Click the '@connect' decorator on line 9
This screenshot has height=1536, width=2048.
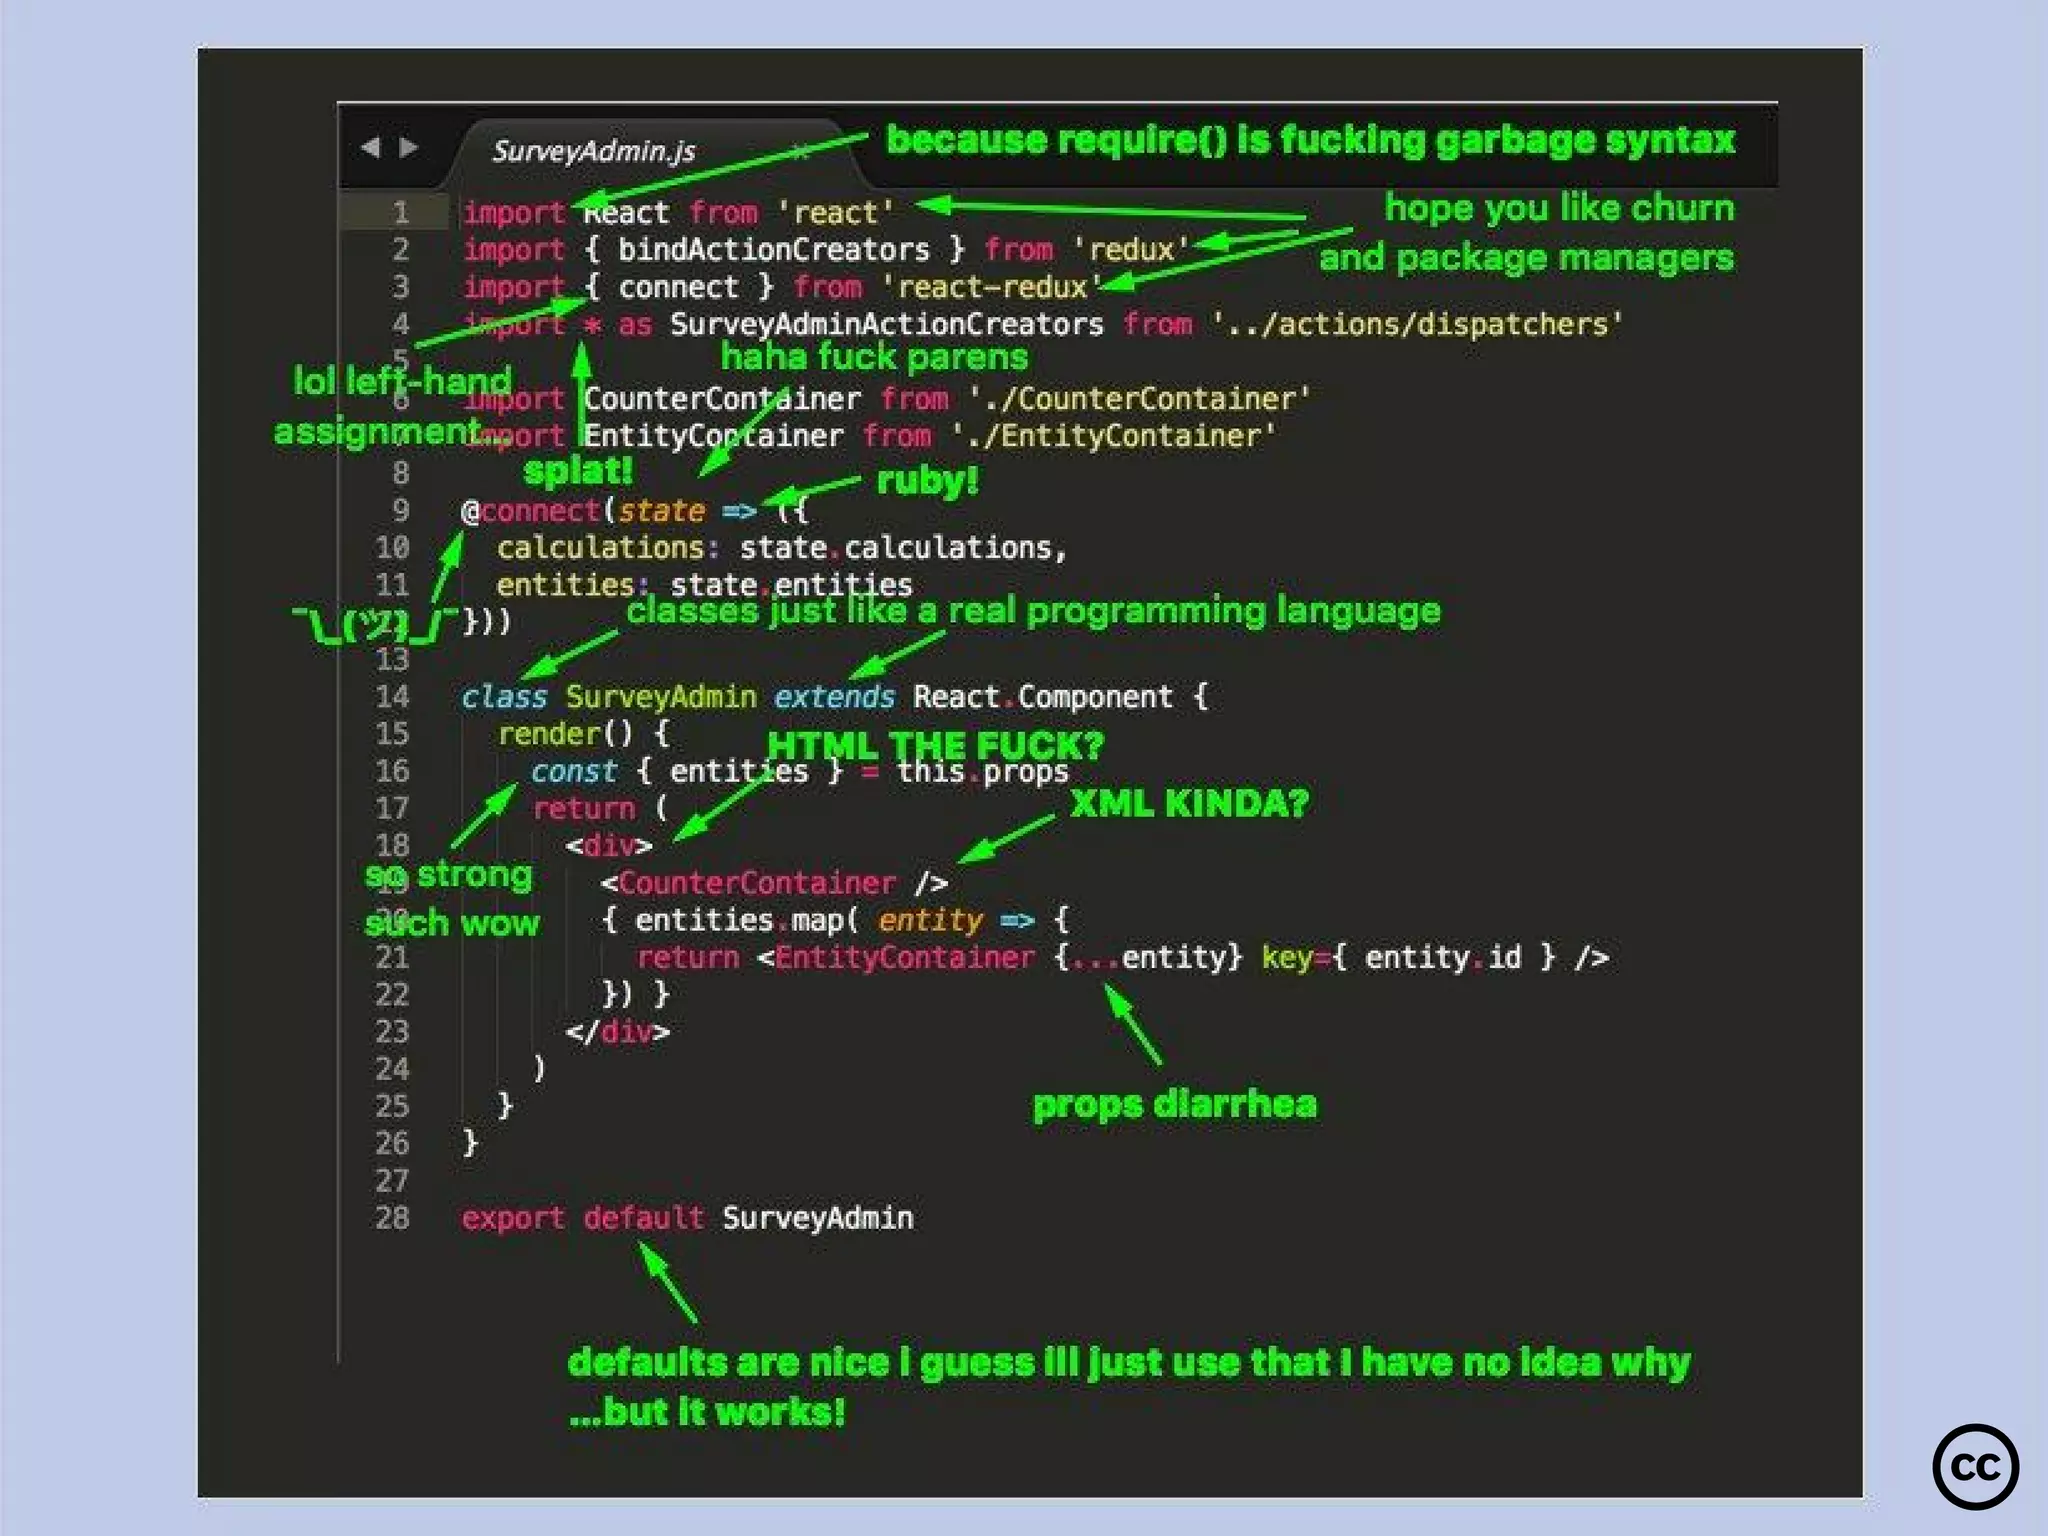[x=530, y=511]
